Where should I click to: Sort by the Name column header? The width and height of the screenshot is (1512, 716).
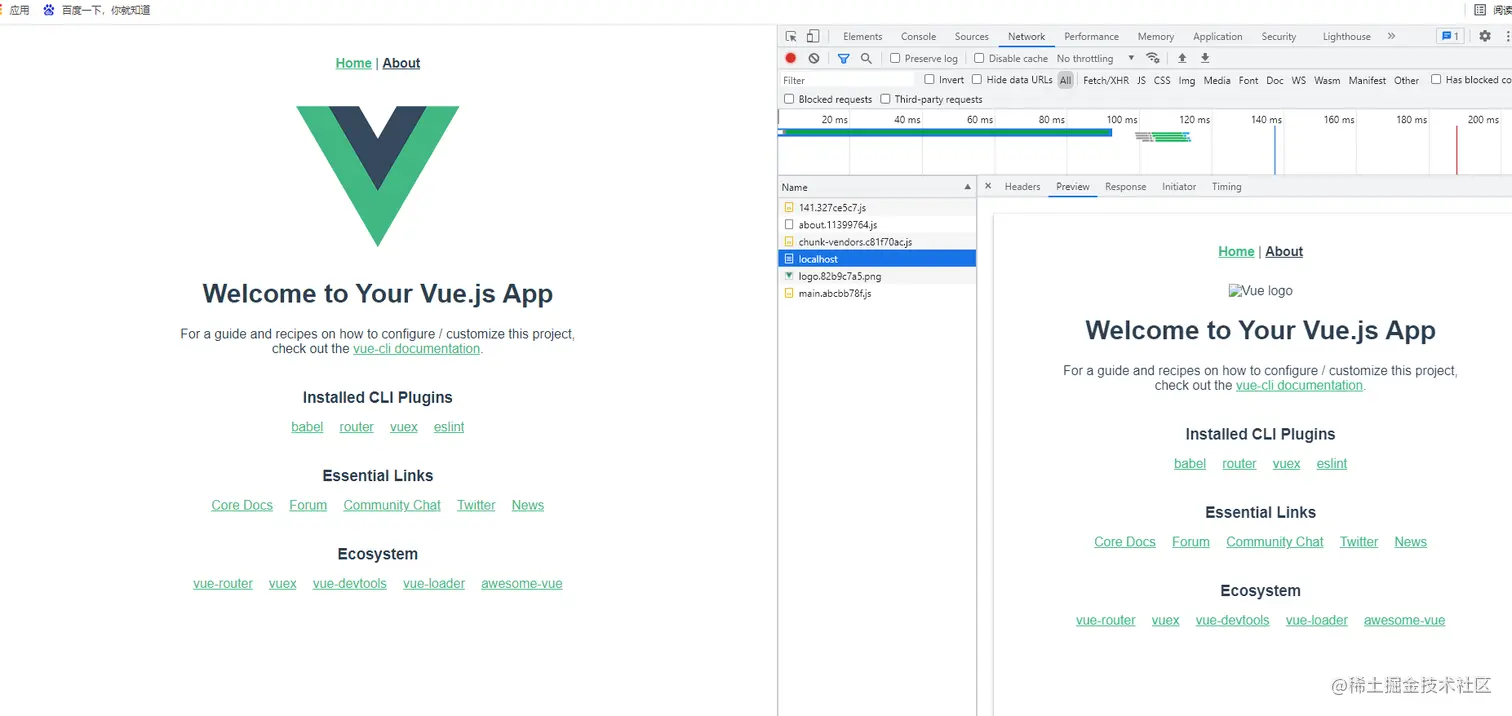coord(877,187)
